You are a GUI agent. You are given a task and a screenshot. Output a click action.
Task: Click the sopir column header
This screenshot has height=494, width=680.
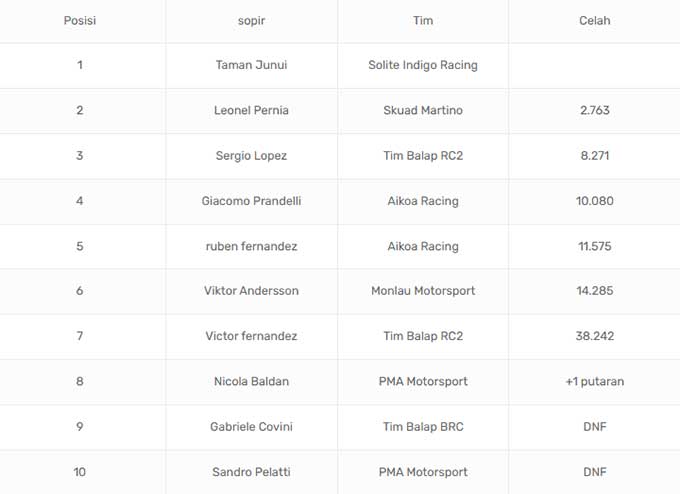pos(251,20)
